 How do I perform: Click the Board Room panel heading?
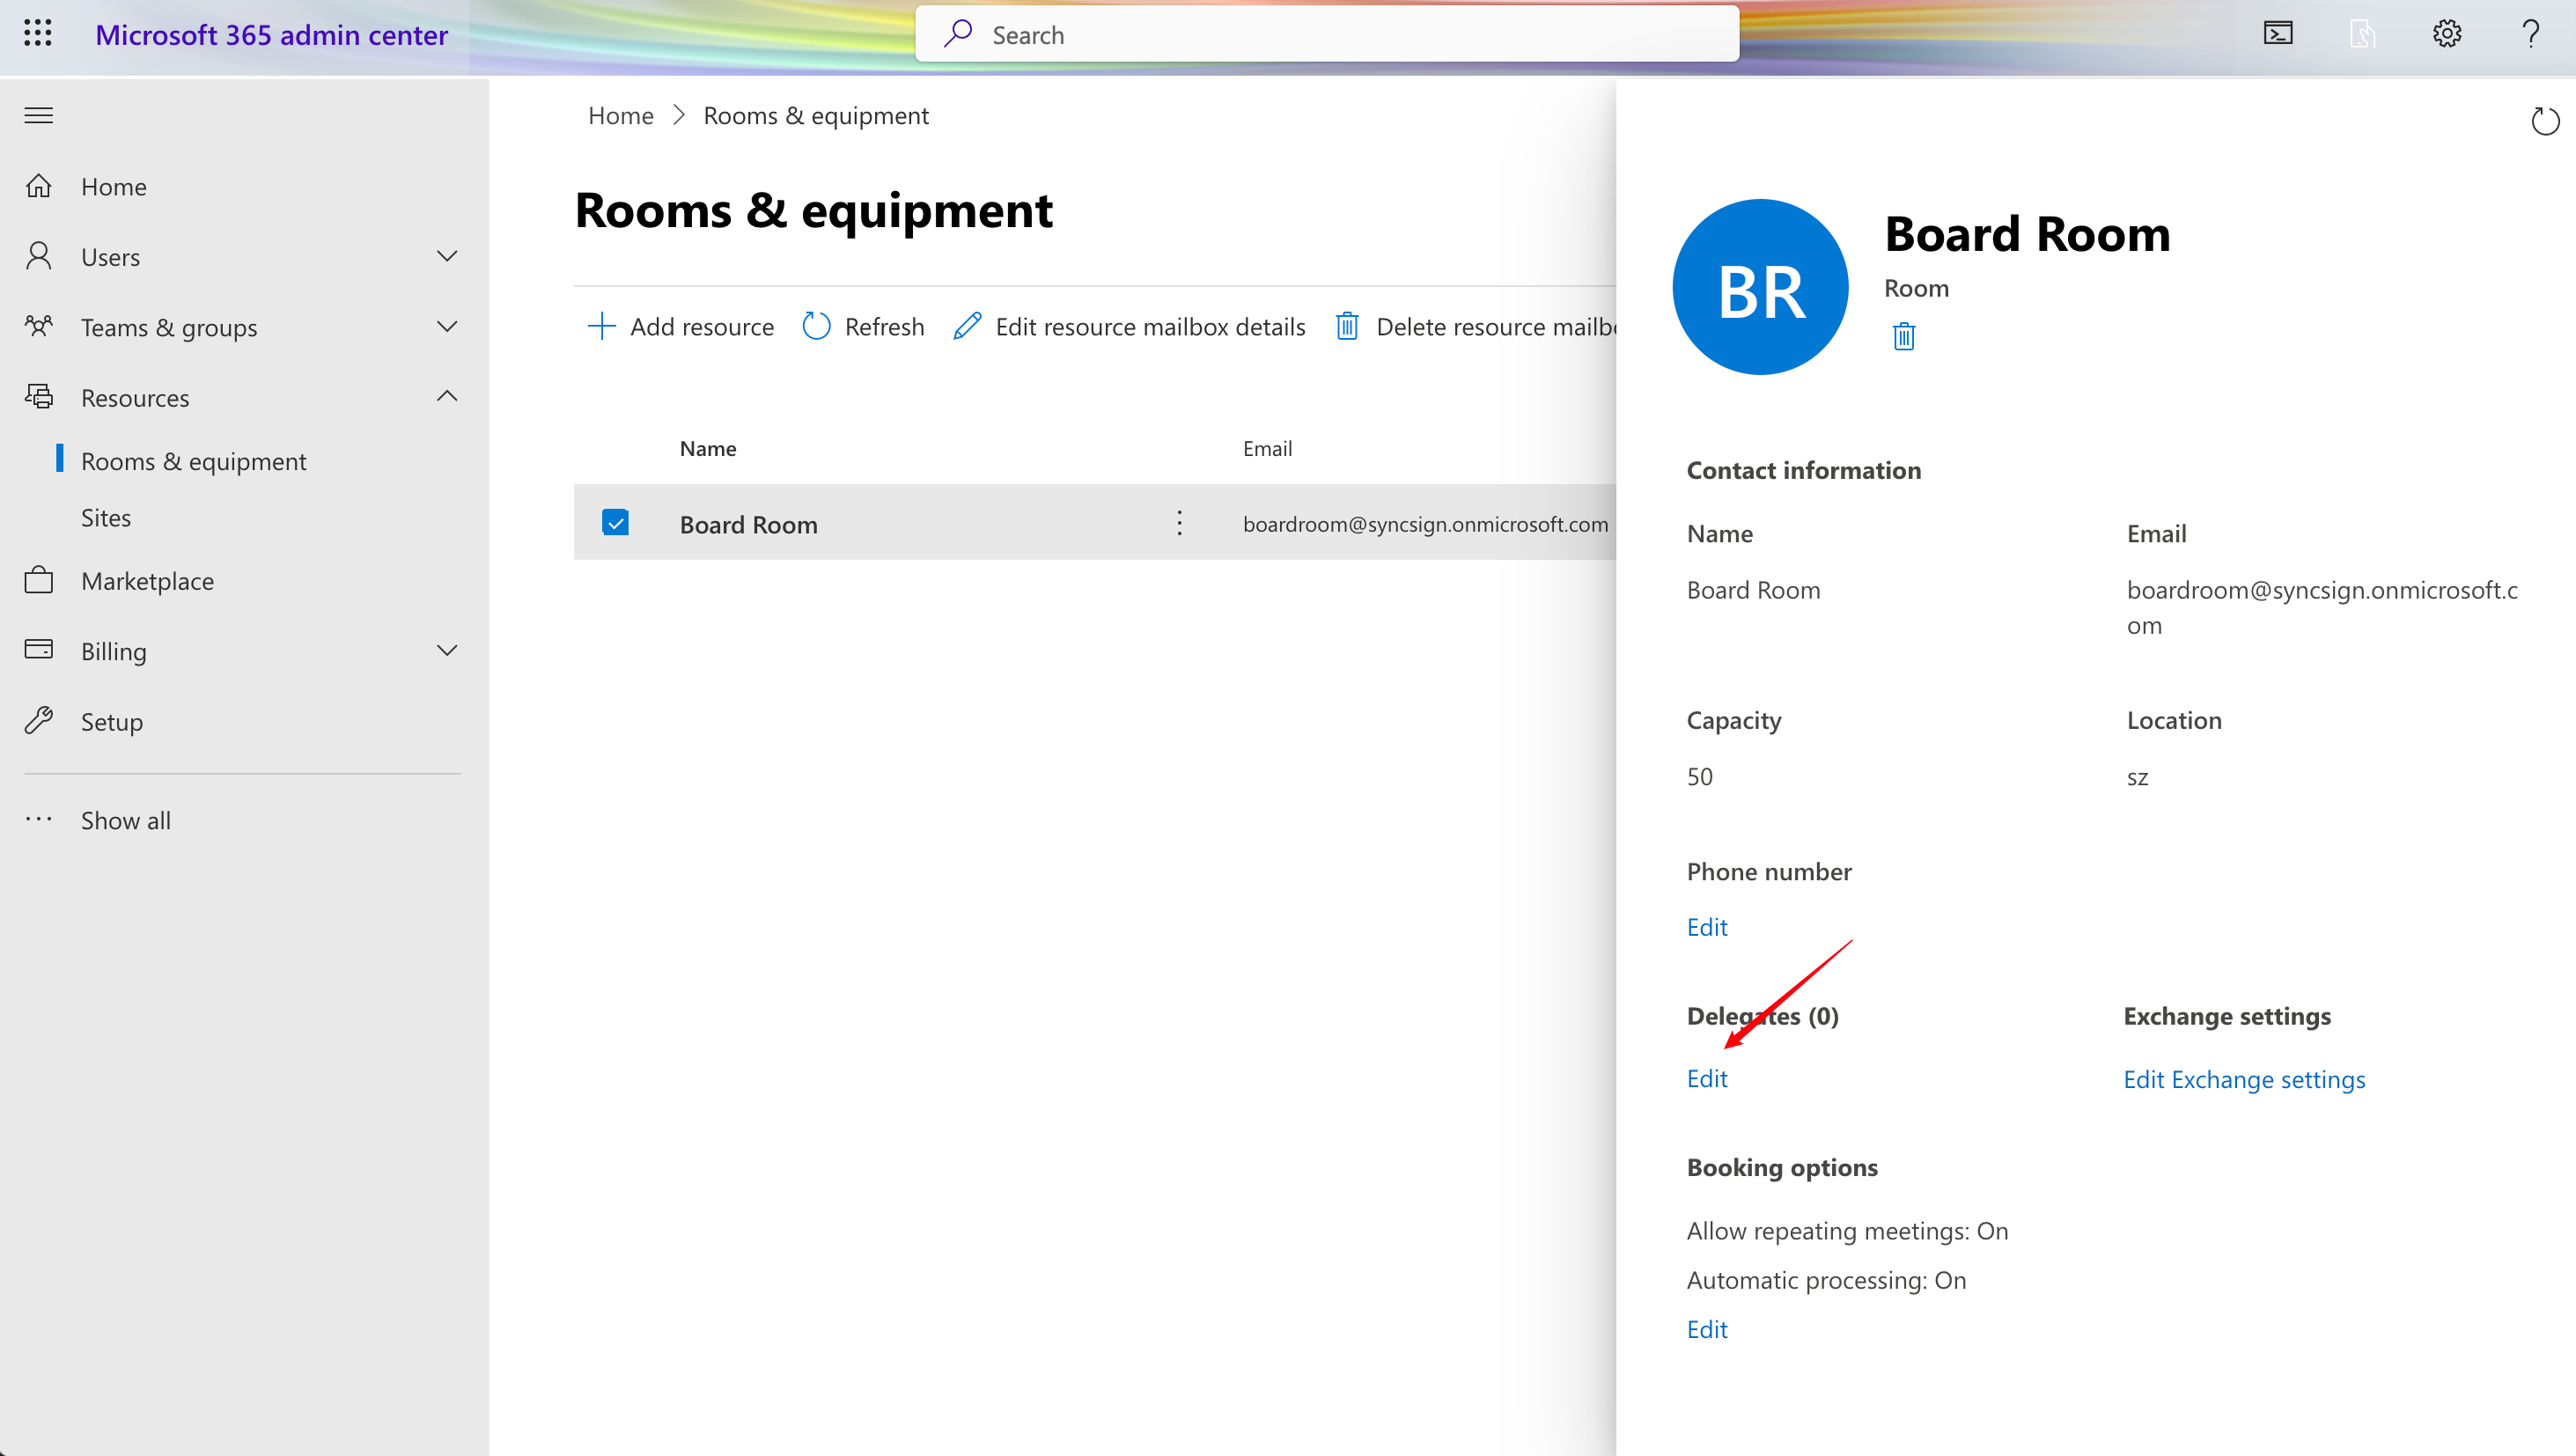(x=2027, y=234)
